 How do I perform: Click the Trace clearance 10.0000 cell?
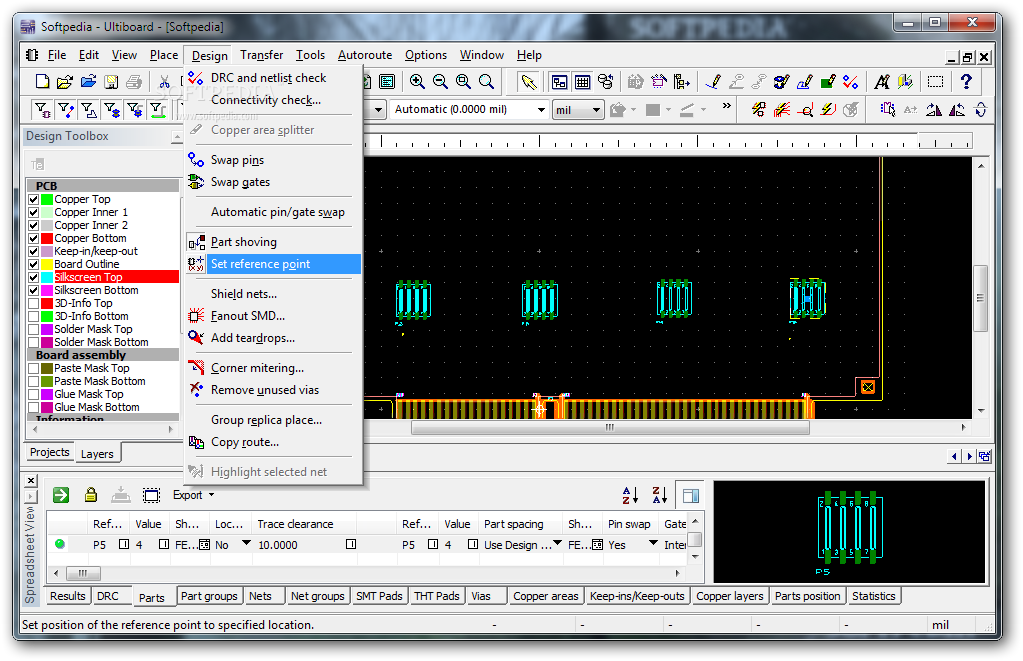(303, 544)
